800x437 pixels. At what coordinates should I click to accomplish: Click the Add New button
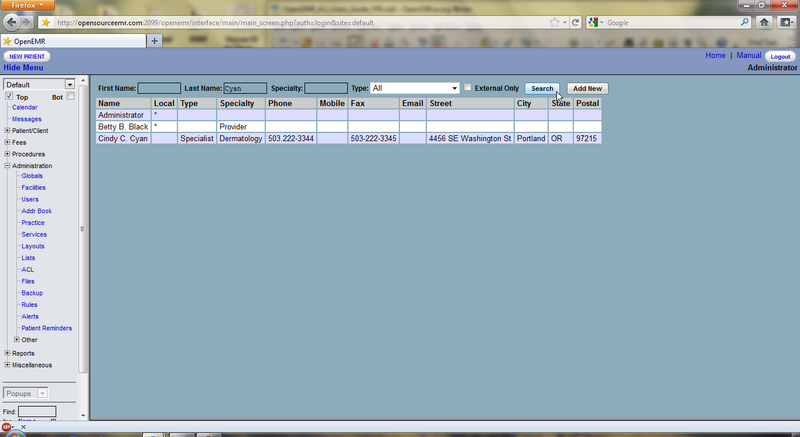[x=587, y=88]
